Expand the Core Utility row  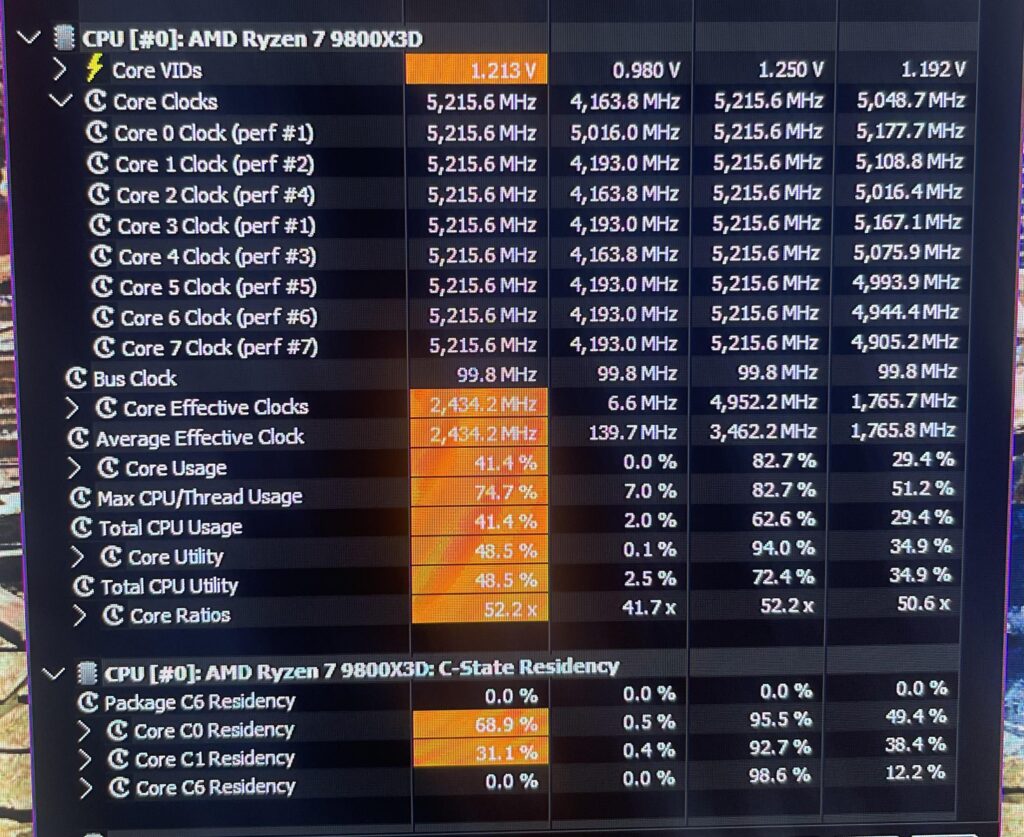point(78,556)
